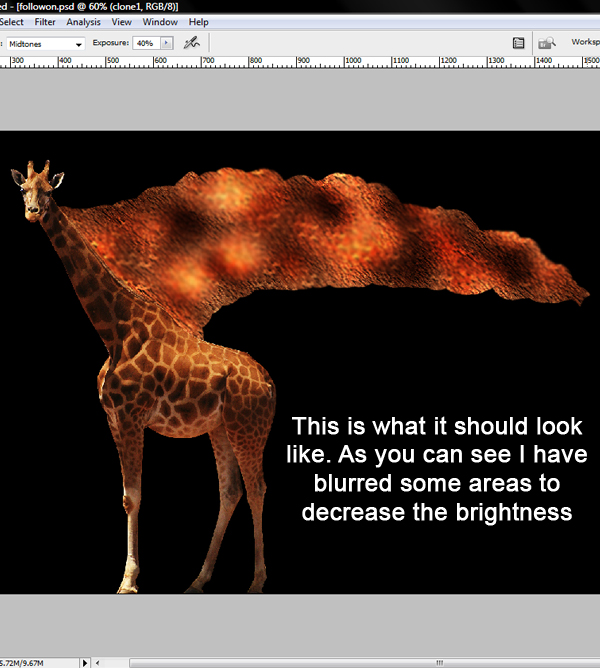Viewport: 600px width, 668px height.
Task: Open the status bar info arrow
Action: tap(85, 663)
